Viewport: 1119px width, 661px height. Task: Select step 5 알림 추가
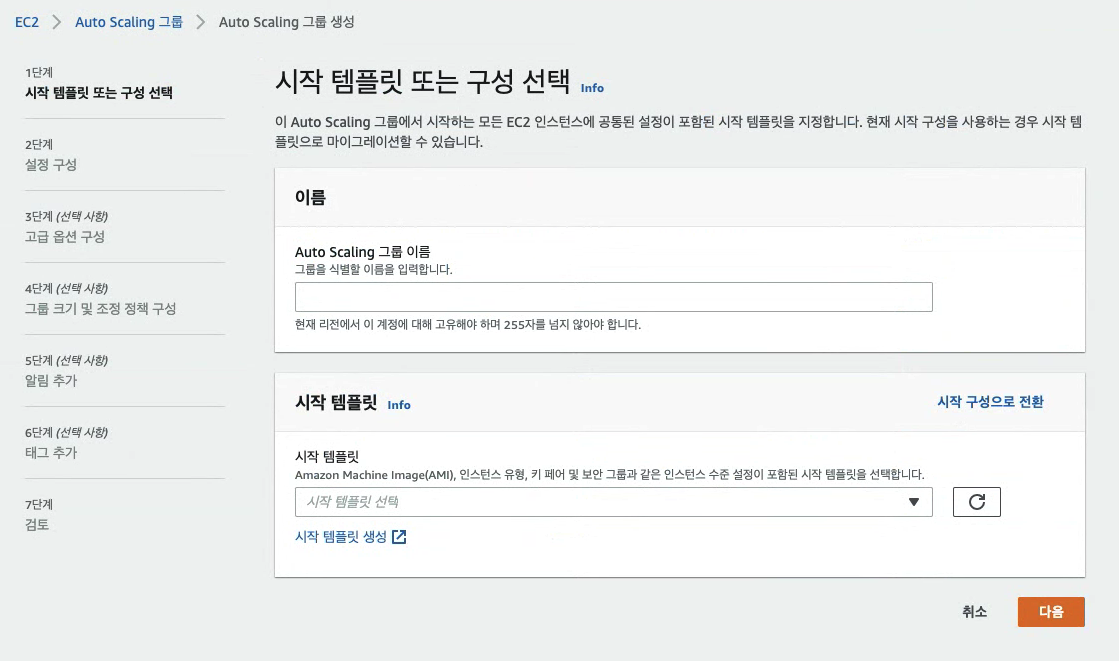tap(51, 381)
